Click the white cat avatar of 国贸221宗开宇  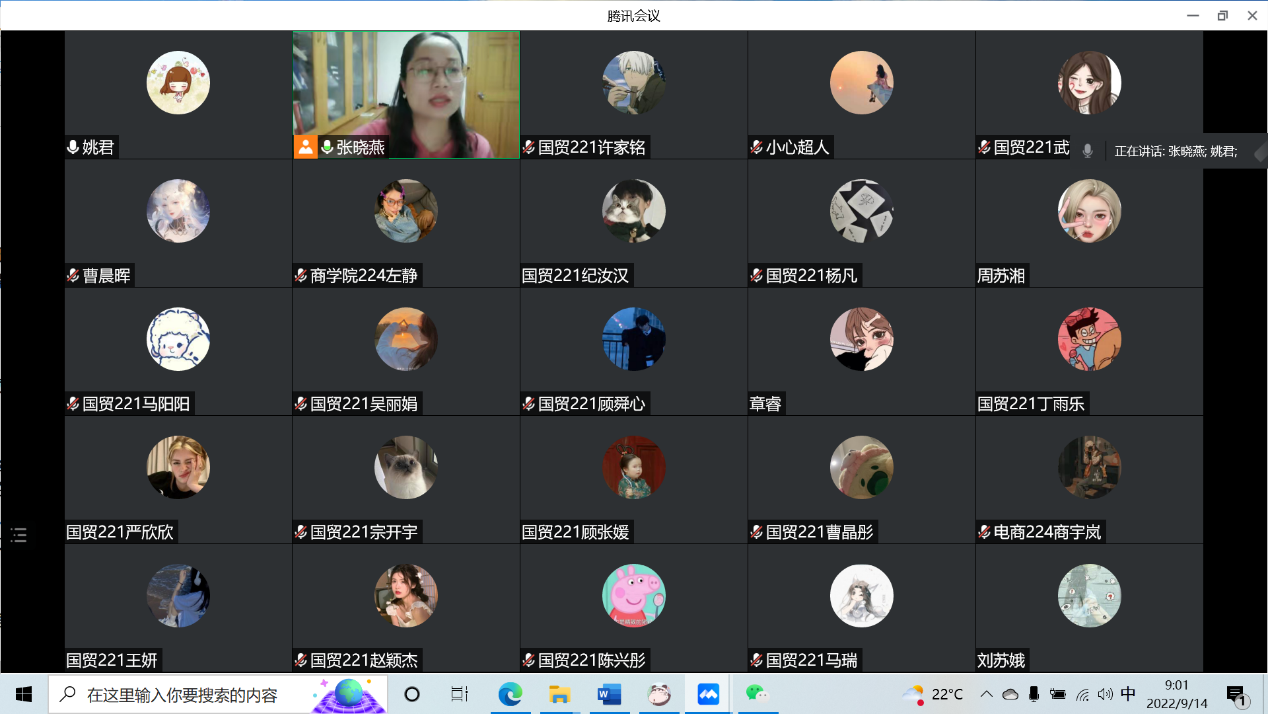pyautogui.click(x=406, y=467)
